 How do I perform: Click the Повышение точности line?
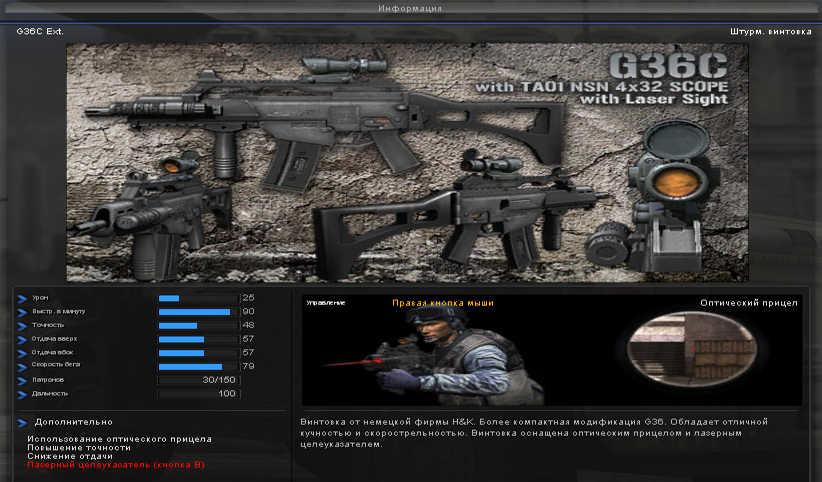point(79,447)
